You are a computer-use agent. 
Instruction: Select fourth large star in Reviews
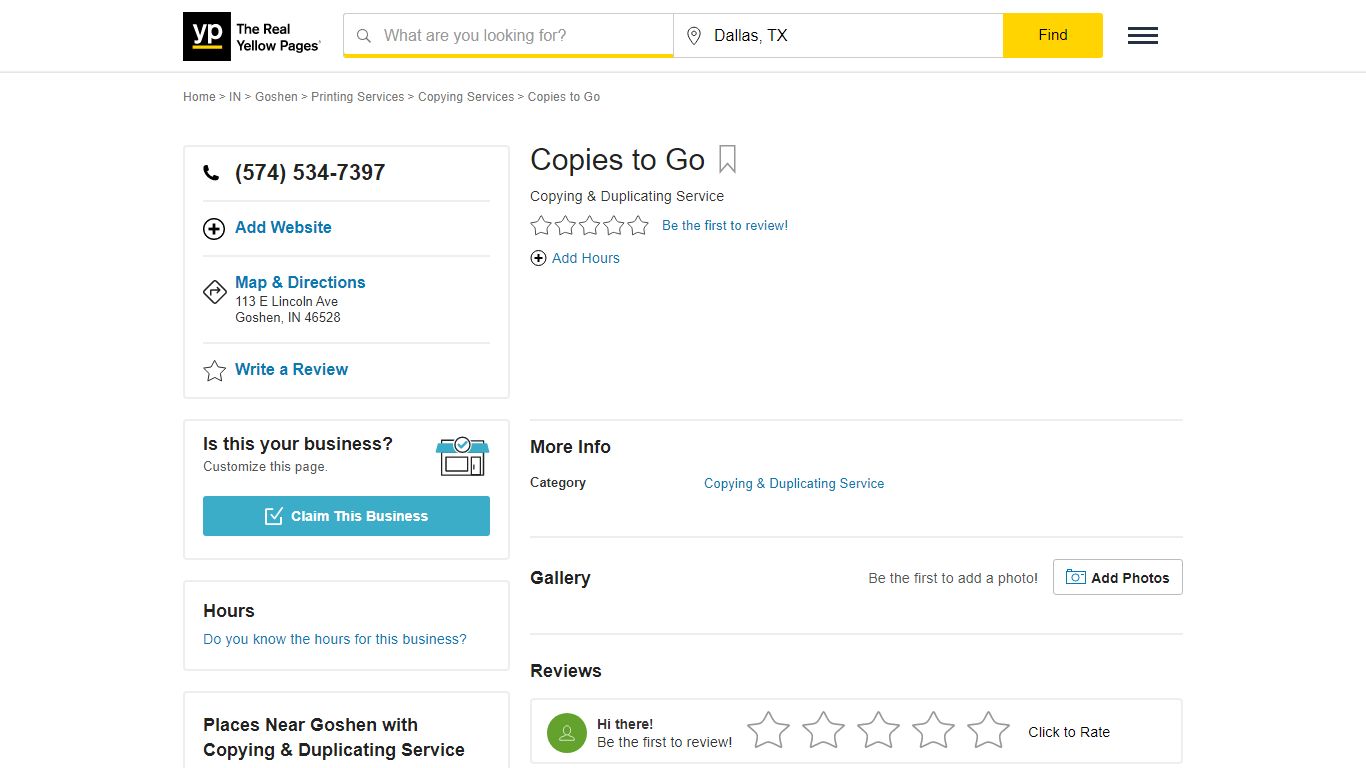(933, 730)
